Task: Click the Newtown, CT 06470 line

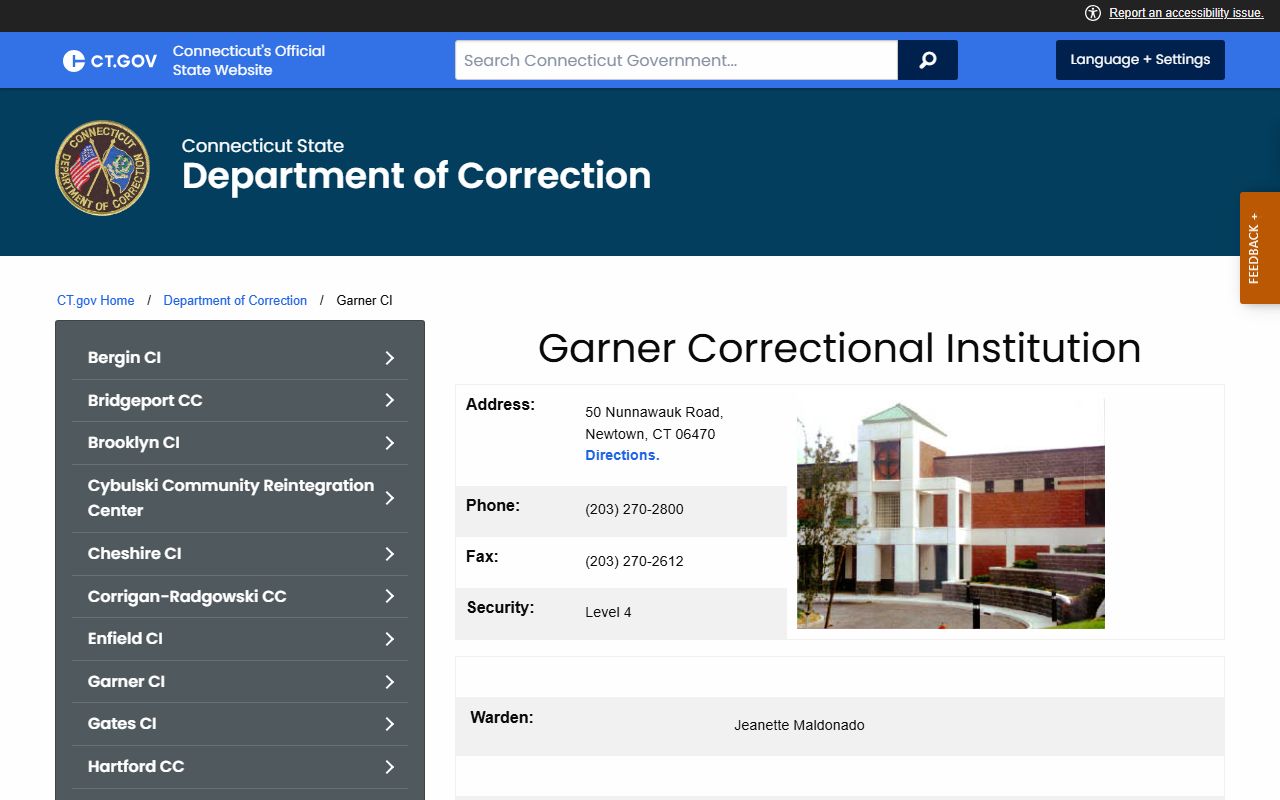Action: click(x=650, y=434)
